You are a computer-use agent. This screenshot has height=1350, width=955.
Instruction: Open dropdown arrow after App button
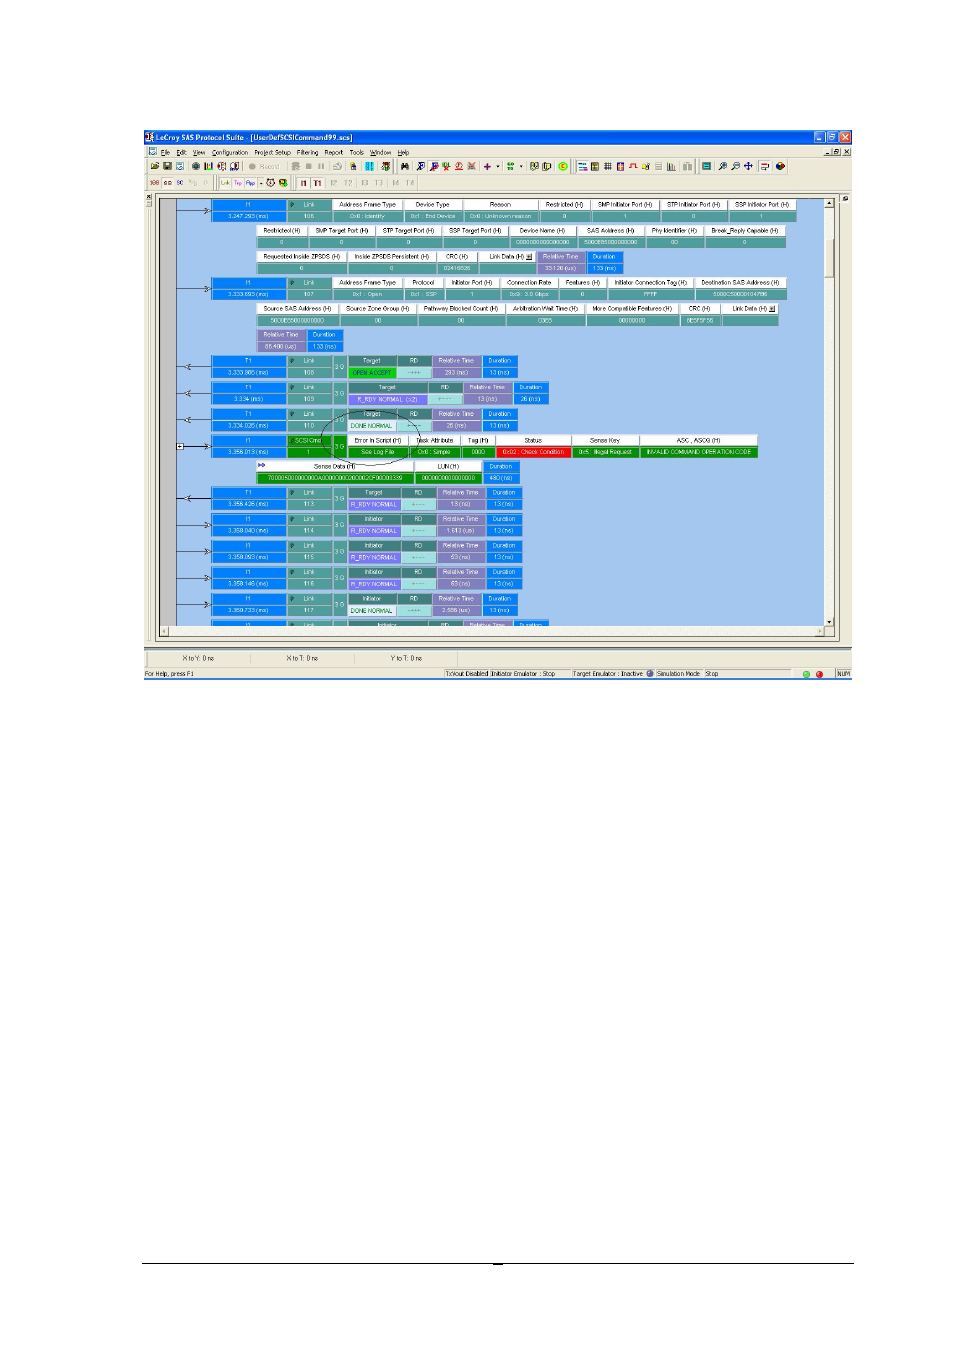pyautogui.click(x=261, y=183)
